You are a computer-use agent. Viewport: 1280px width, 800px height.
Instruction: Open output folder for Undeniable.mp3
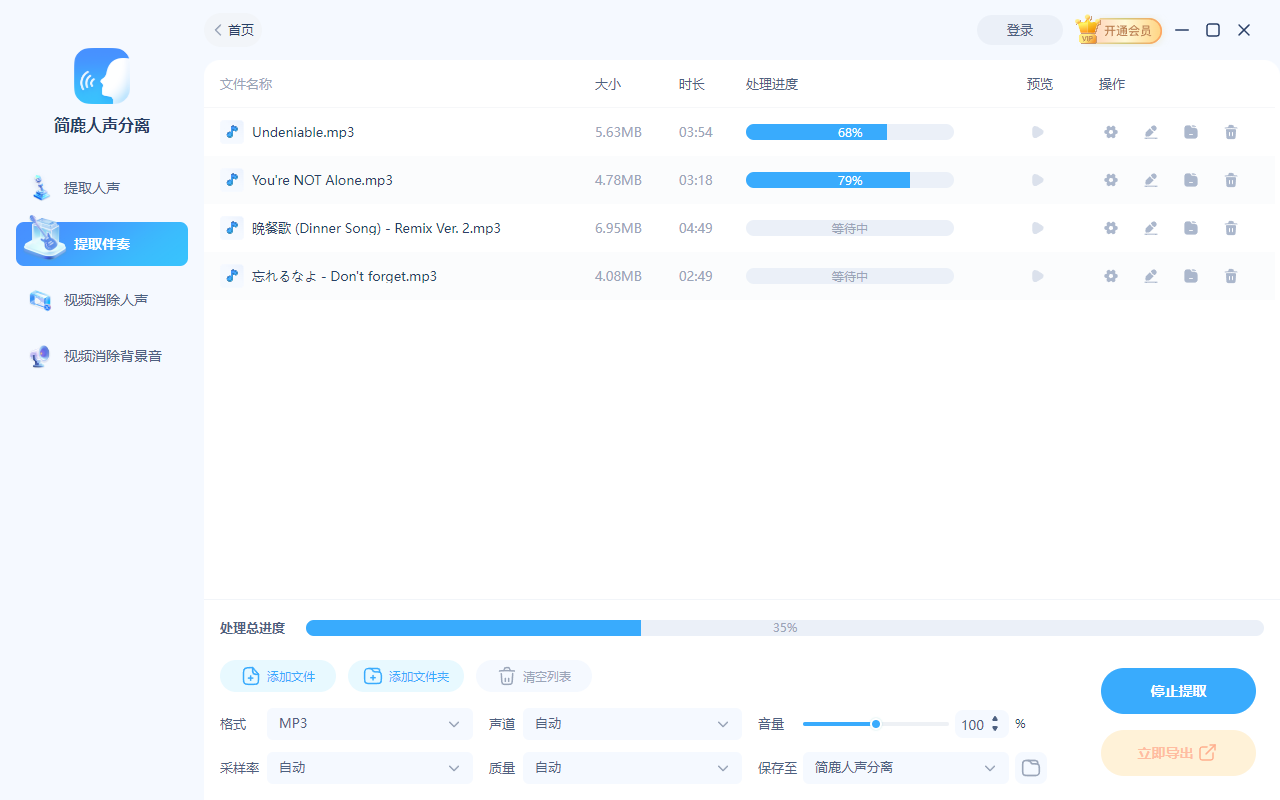(x=1191, y=132)
